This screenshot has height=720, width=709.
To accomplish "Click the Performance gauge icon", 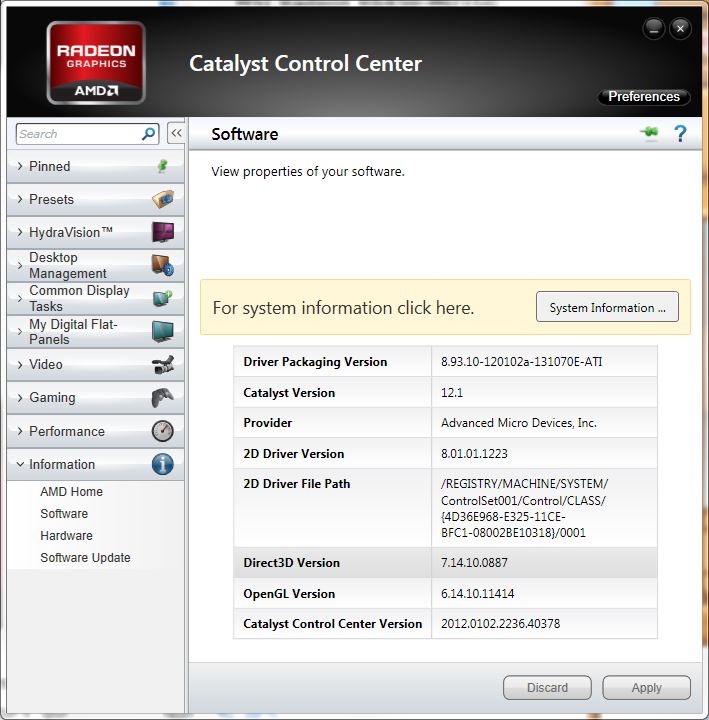I will (x=163, y=431).
